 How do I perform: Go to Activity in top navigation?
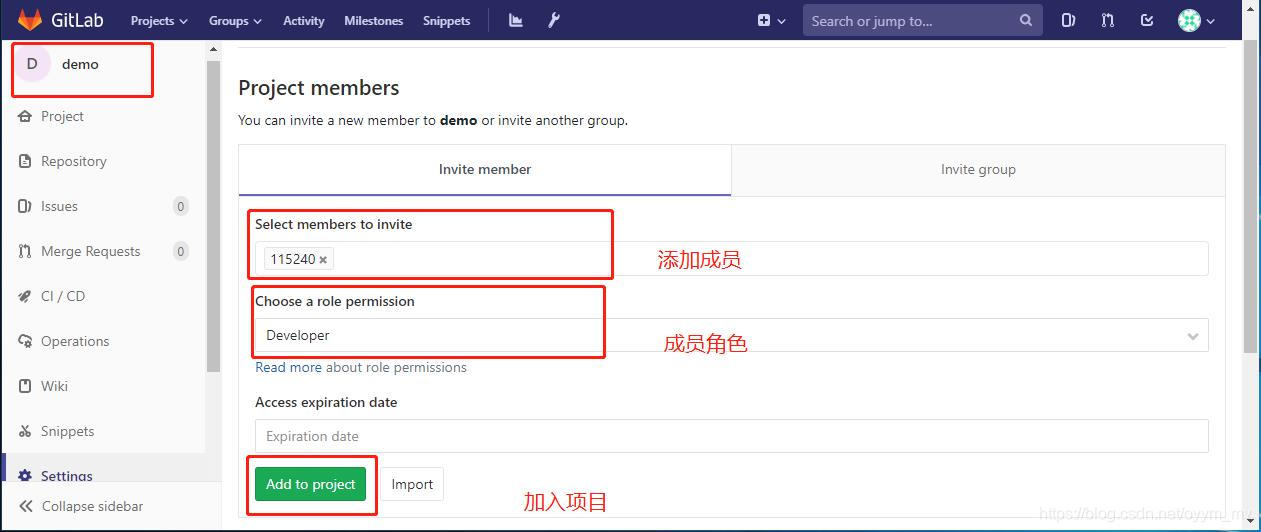303,20
